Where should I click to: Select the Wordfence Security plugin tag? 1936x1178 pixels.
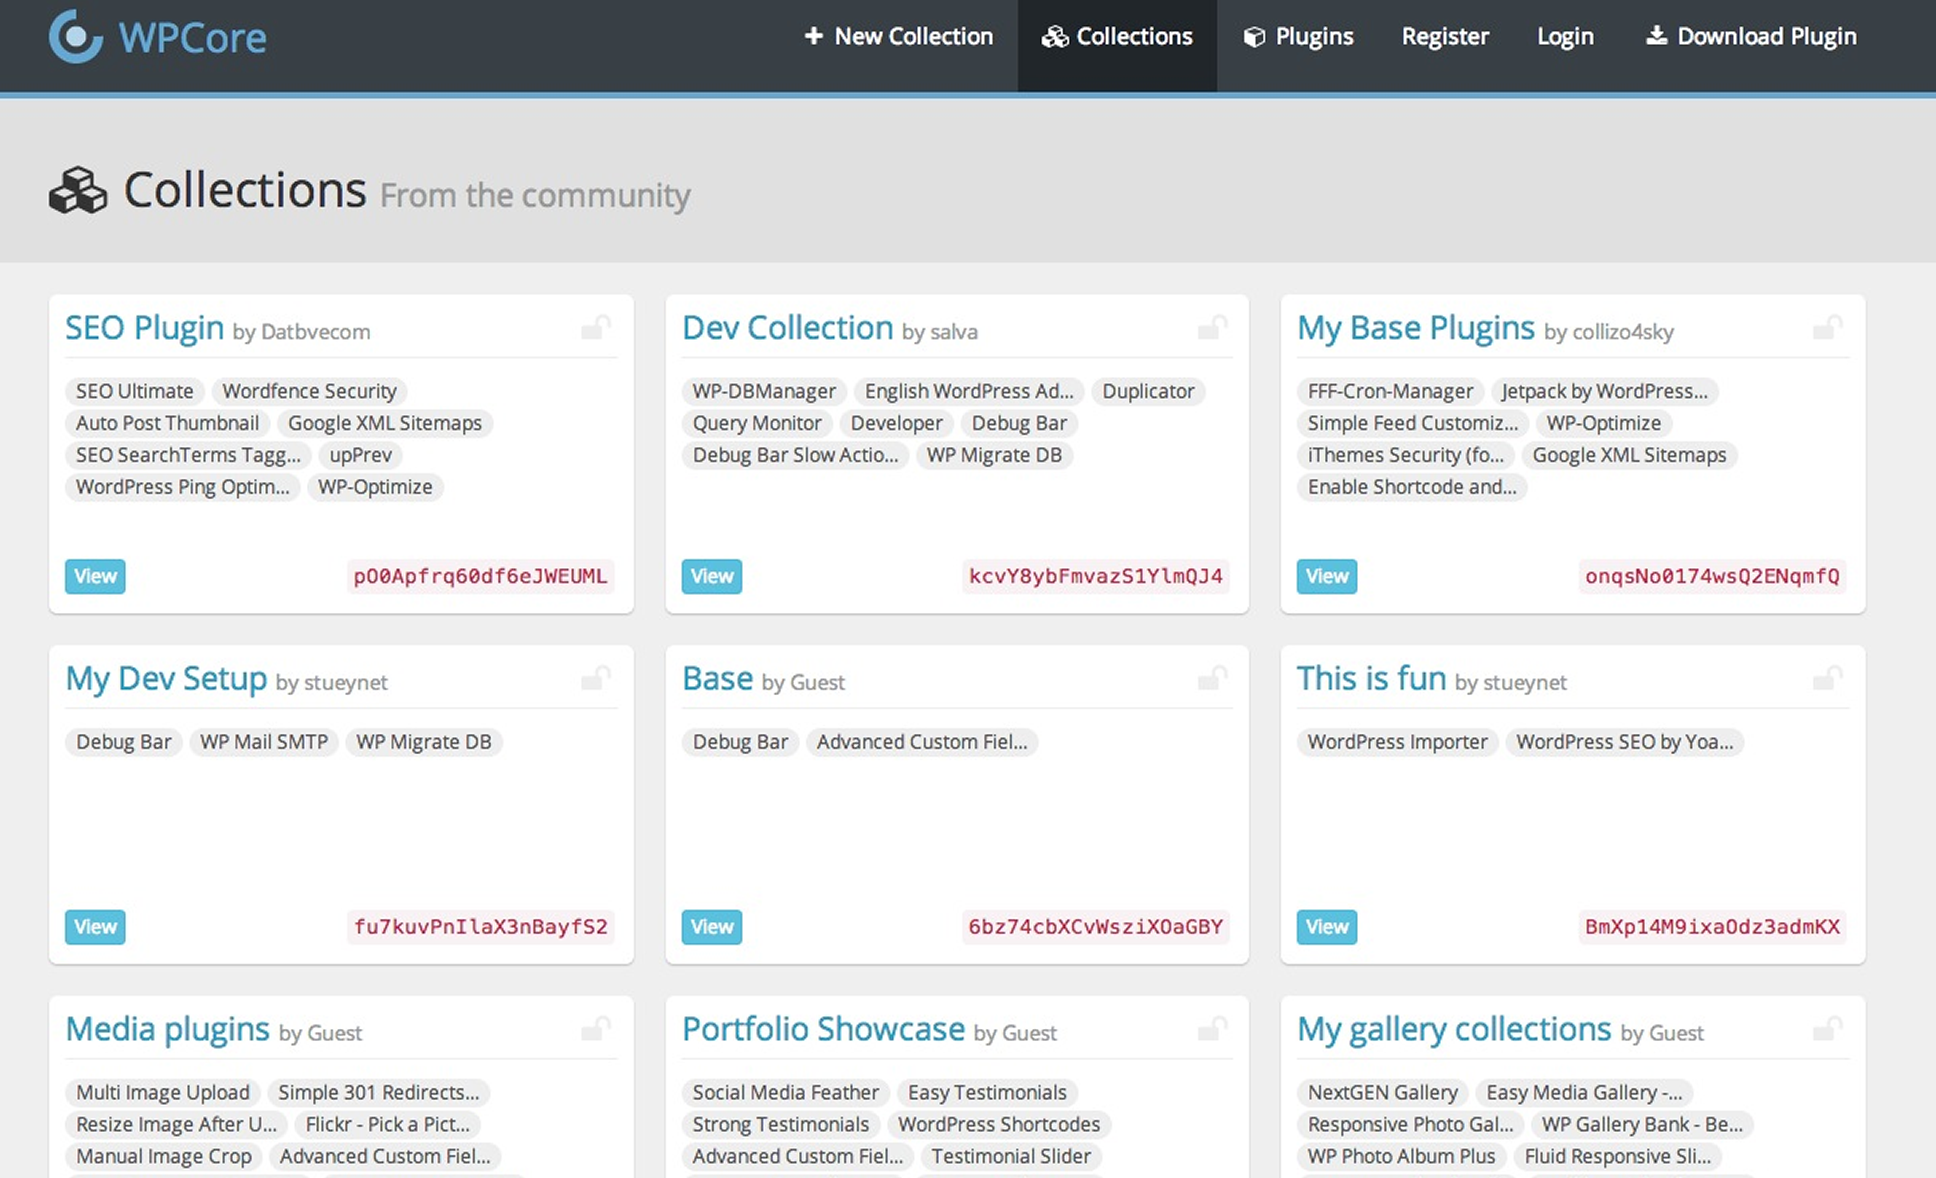(x=309, y=391)
